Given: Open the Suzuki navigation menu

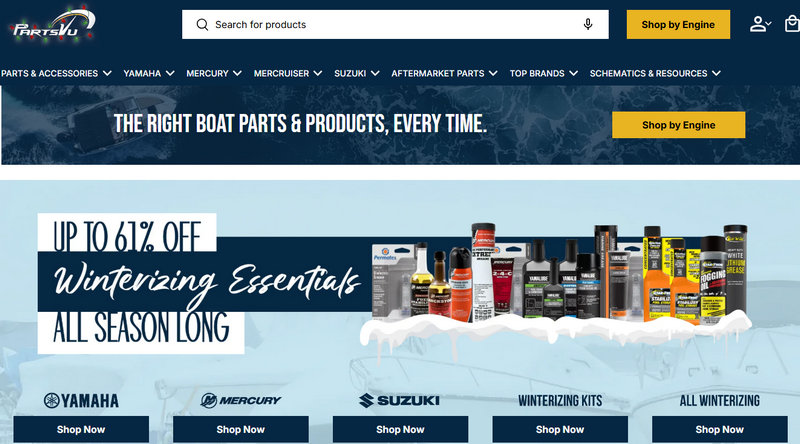Looking at the screenshot, I should 357,73.
